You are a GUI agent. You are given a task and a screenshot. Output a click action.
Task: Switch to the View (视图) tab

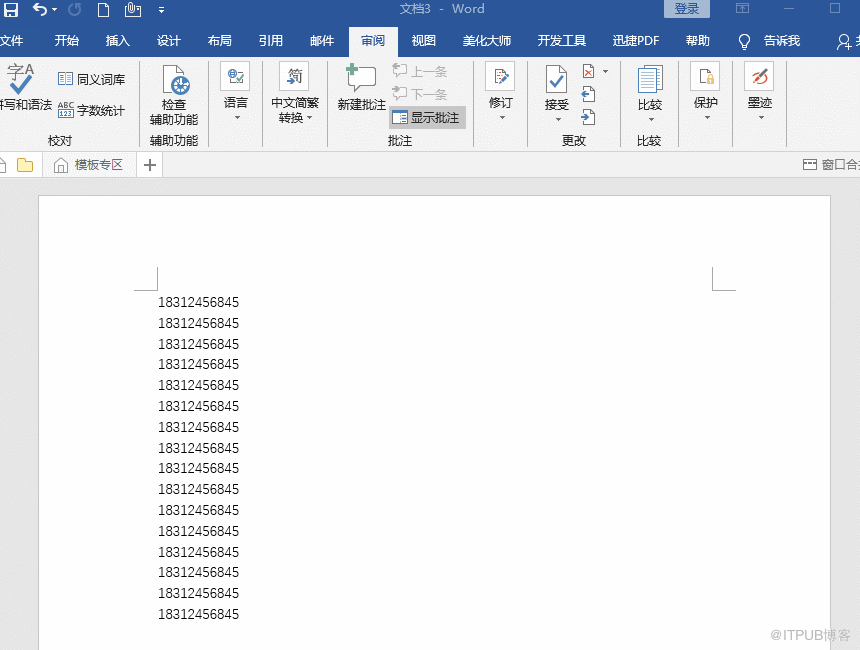[424, 41]
